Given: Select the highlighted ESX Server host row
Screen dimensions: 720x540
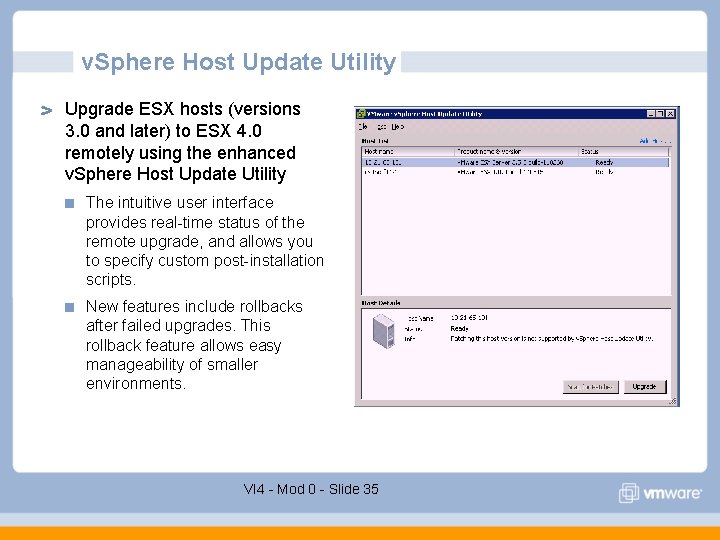Looking at the screenshot, I should click(515, 162).
